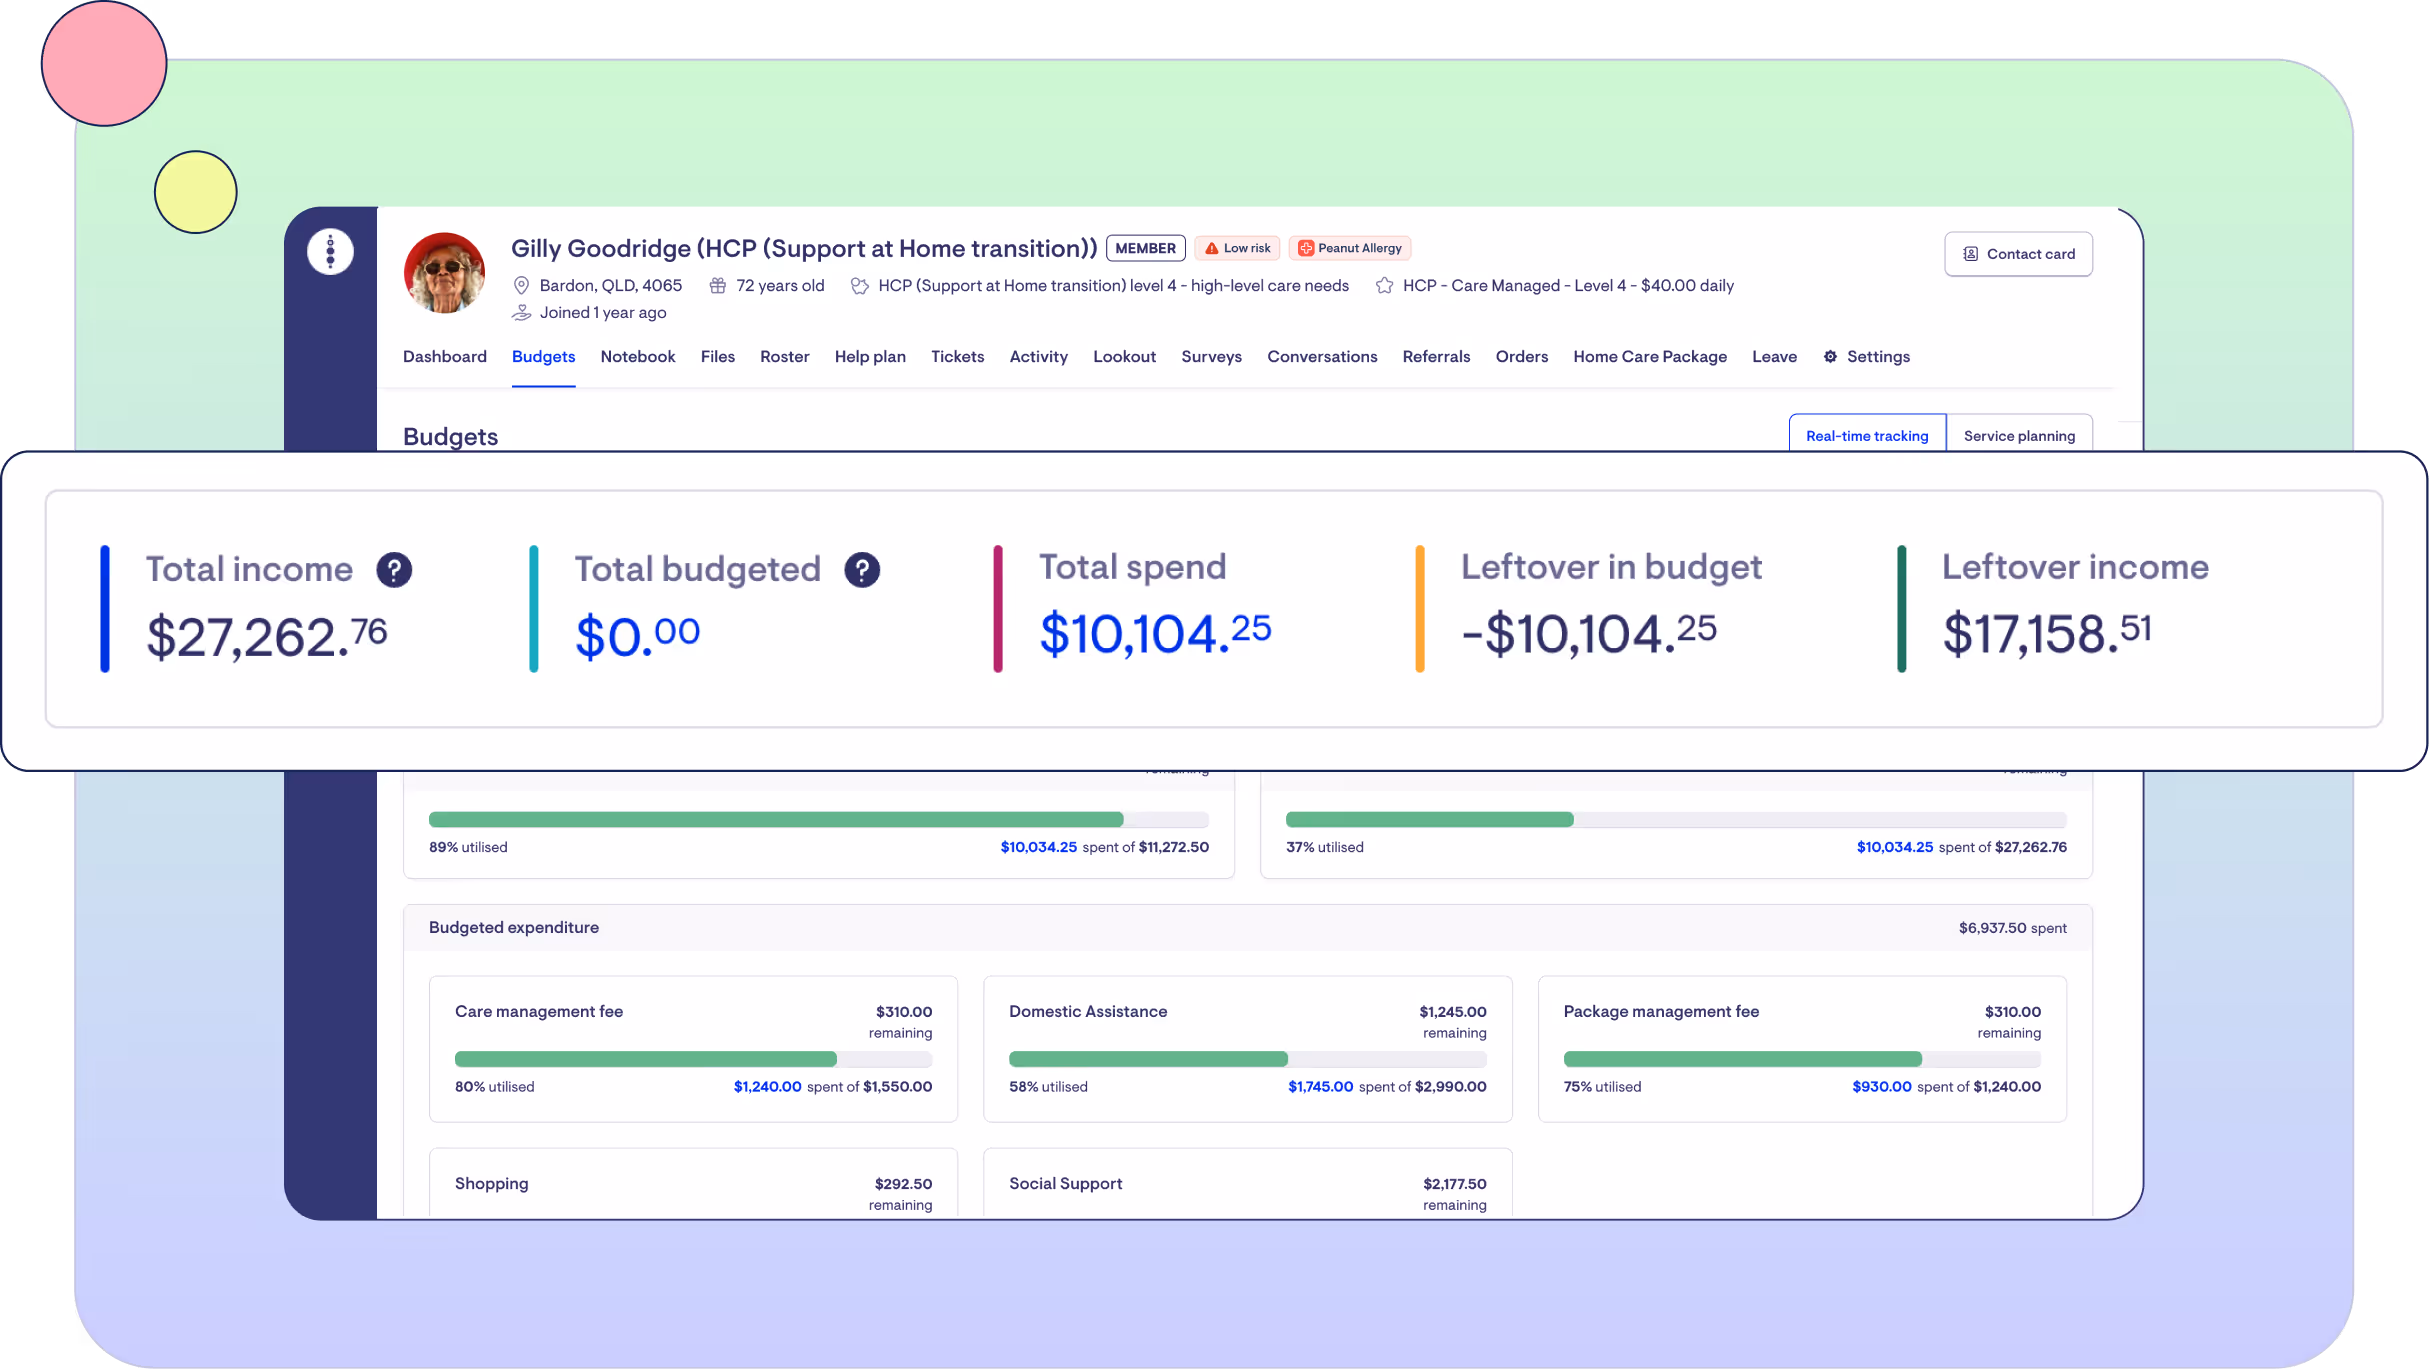
Task: Click the Peanut Allergy badge
Action: (1350, 248)
